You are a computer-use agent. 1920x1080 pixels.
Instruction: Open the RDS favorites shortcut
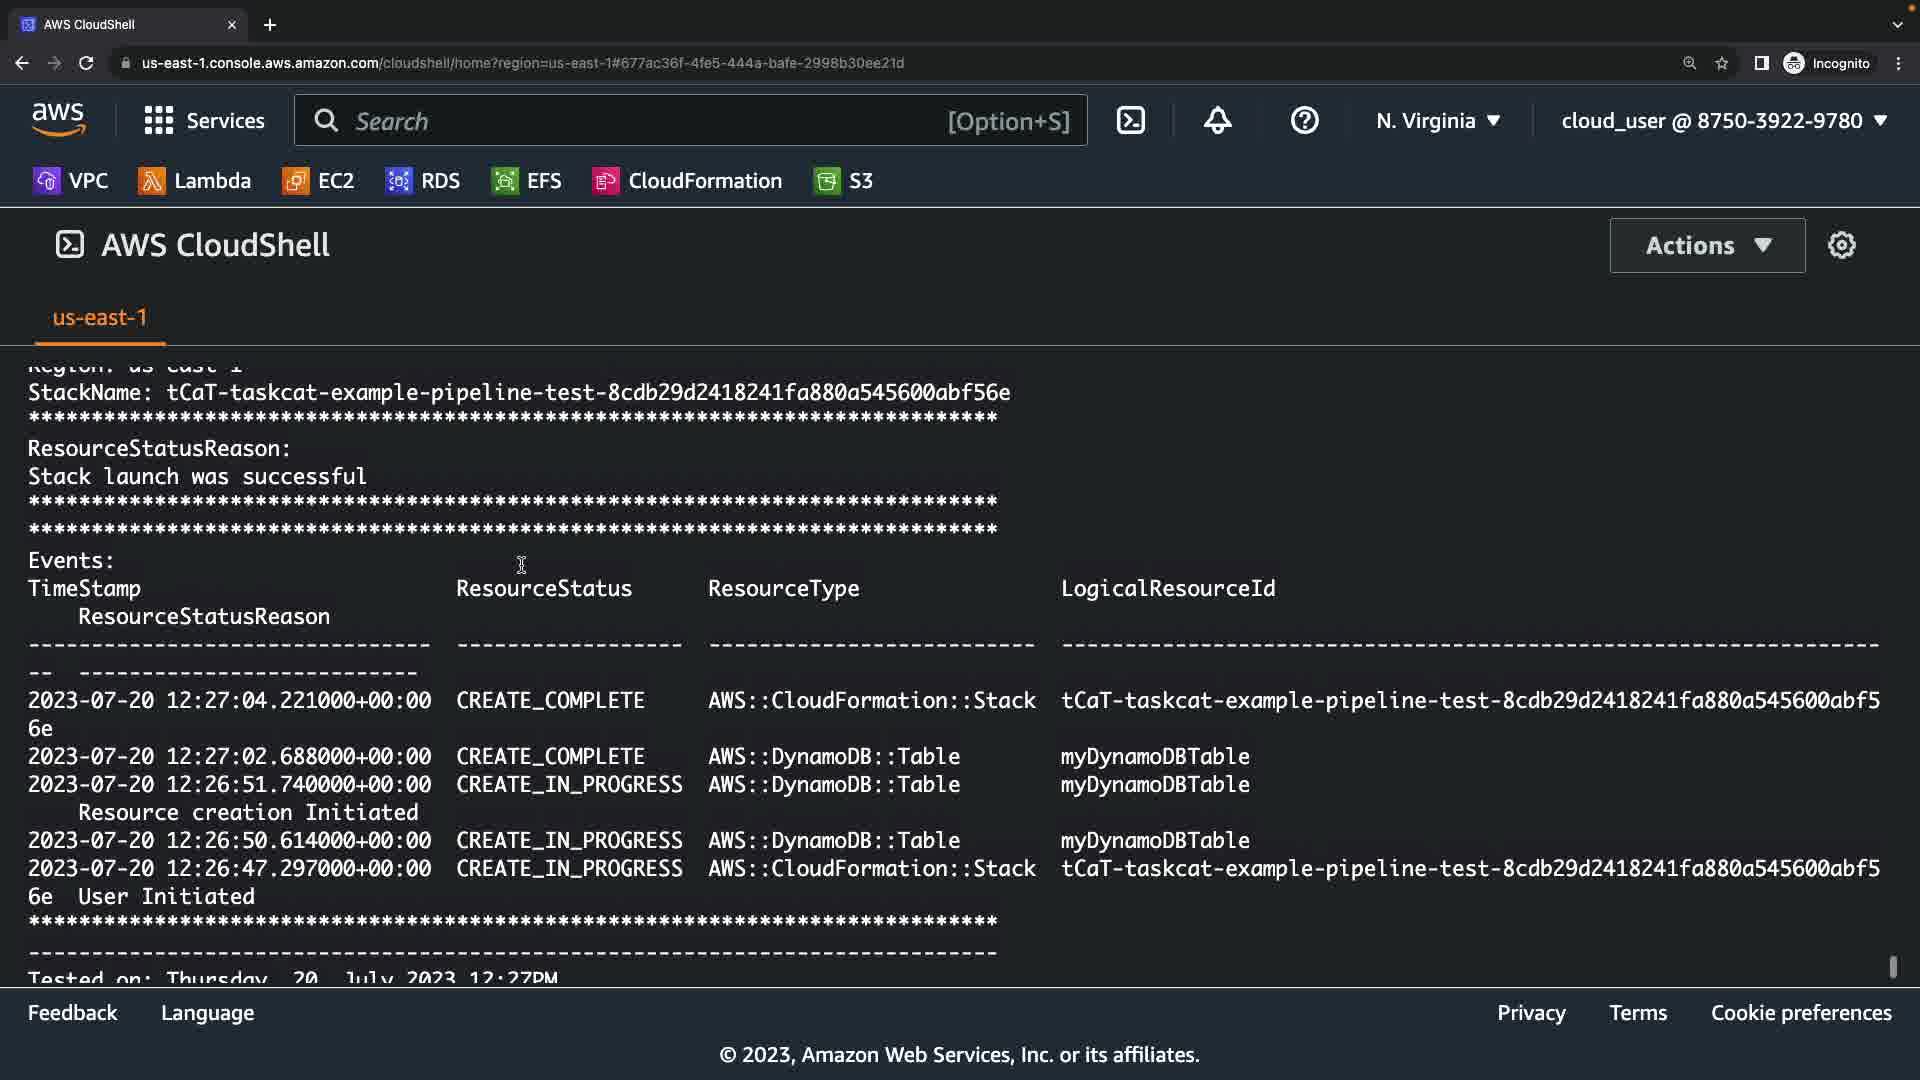pyautogui.click(x=423, y=181)
